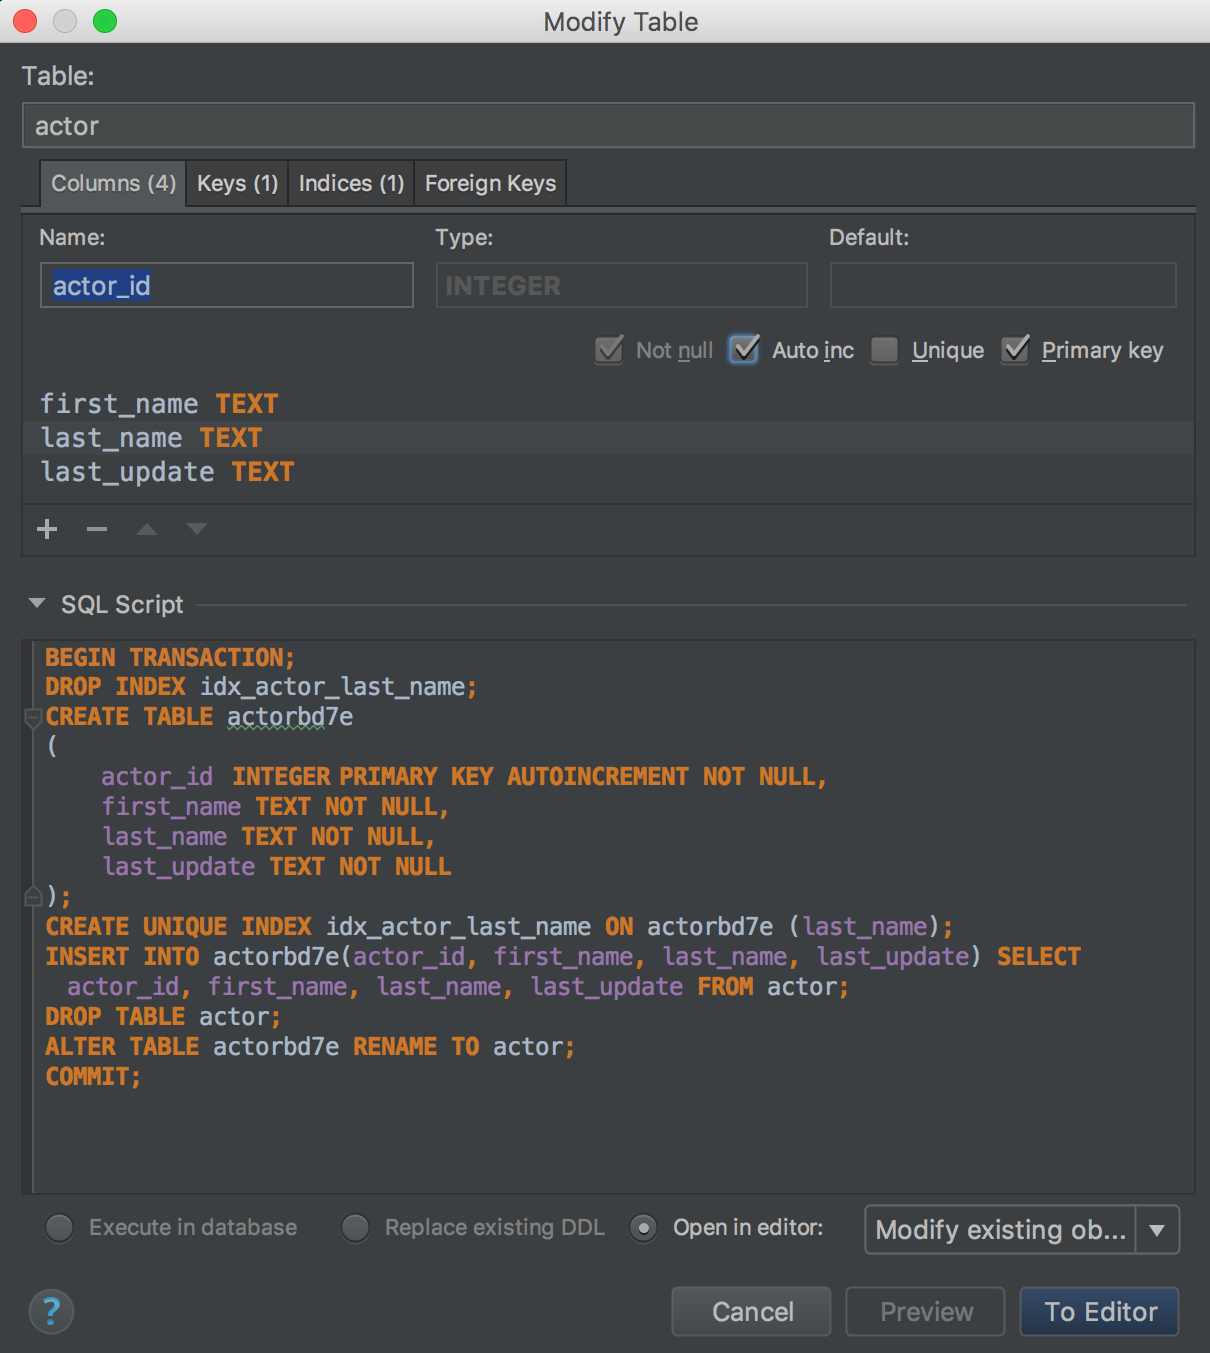Move column up with arrow icon

click(x=147, y=529)
